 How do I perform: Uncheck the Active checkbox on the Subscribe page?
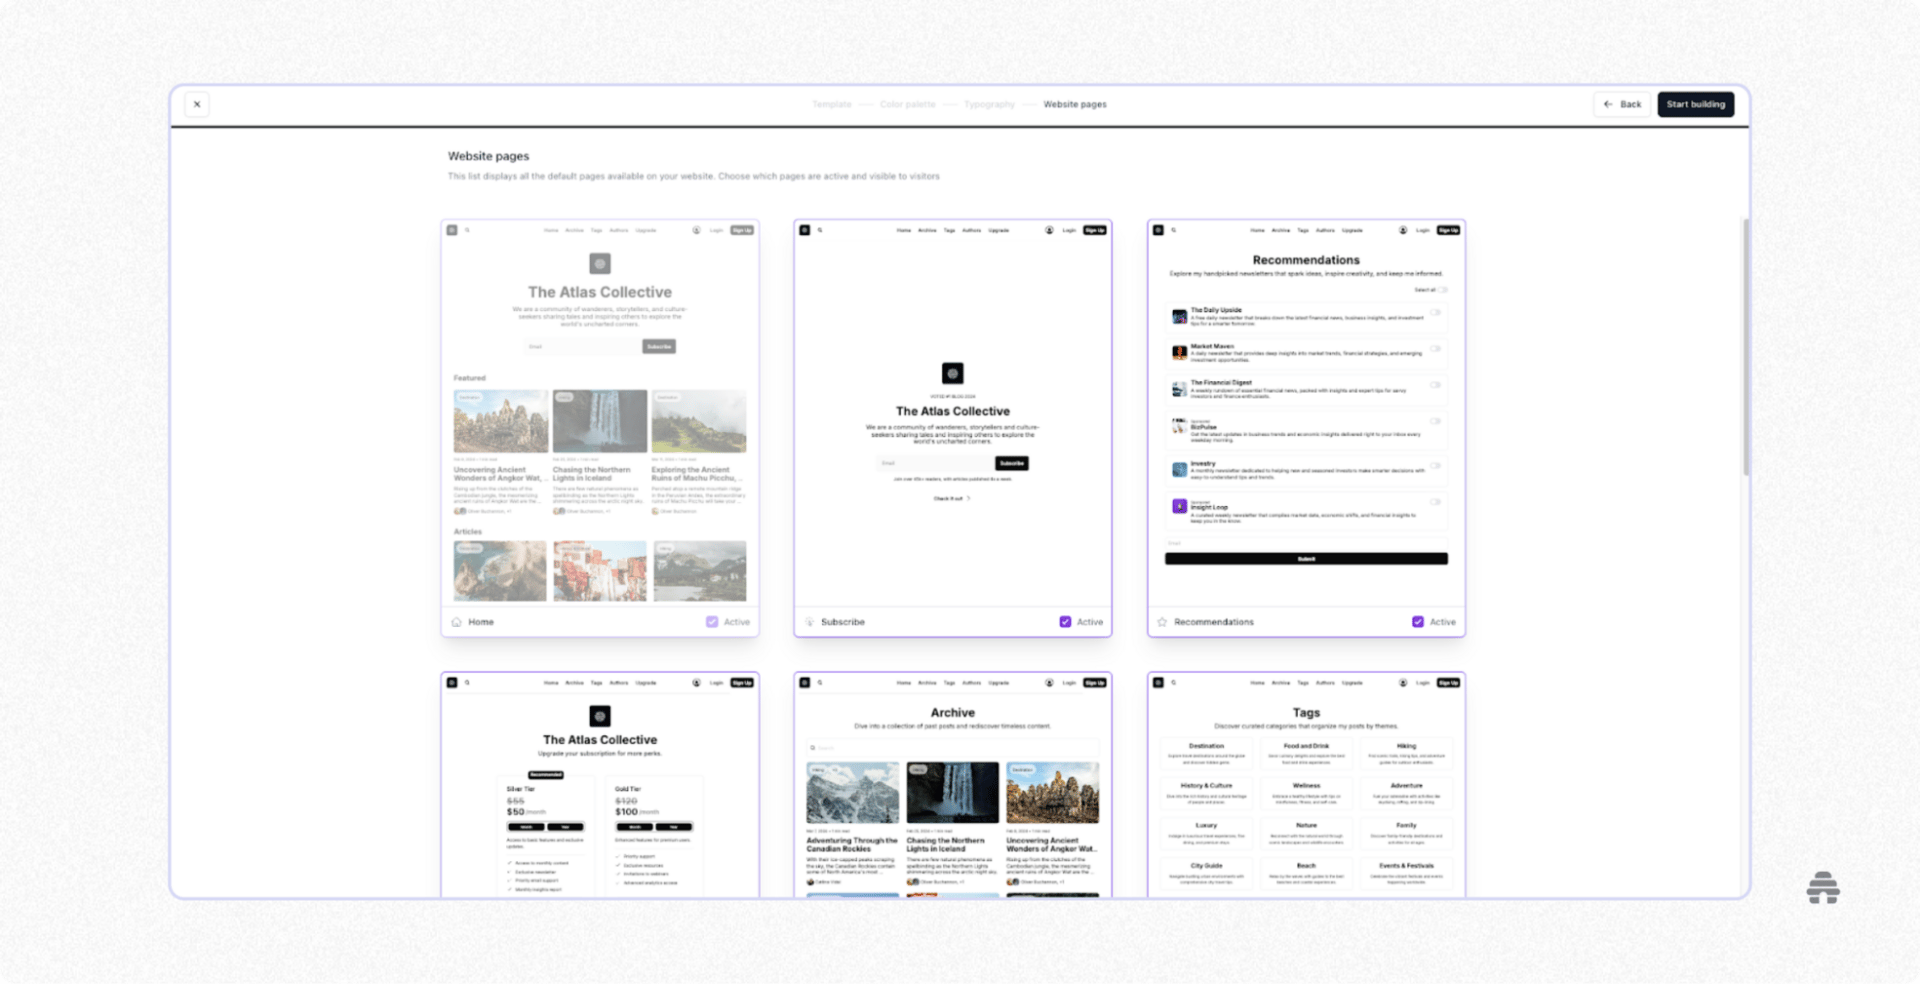click(1066, 622)
